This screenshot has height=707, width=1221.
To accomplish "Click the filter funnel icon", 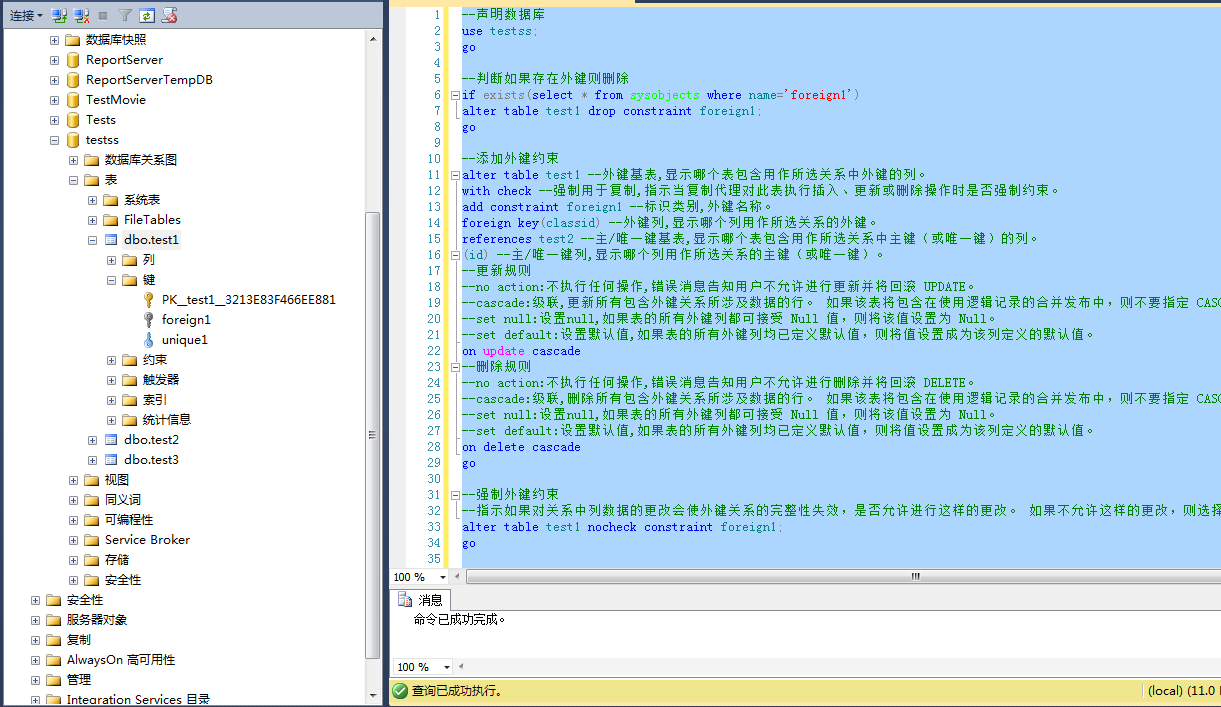I will [x=125, y=15].
